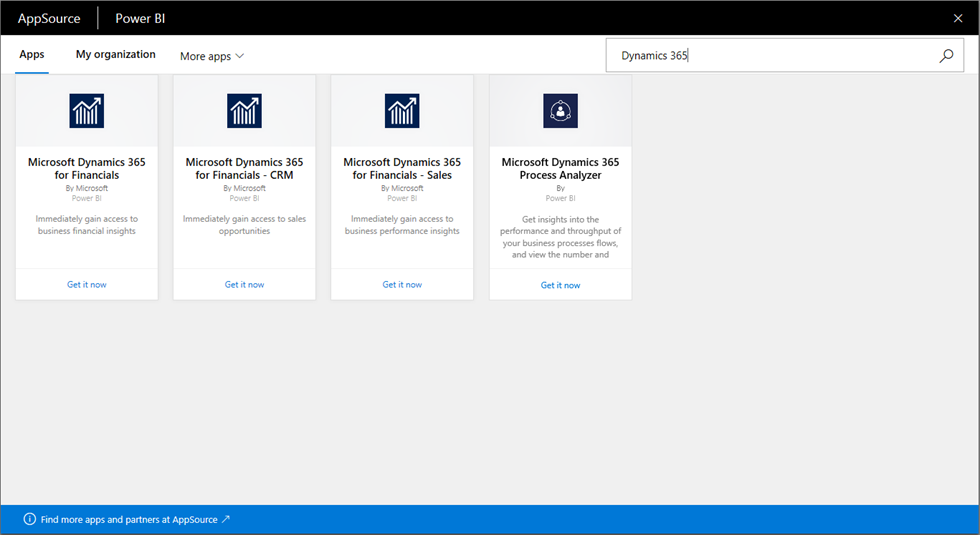Click the Process Analyzer app icon
The width and height of the screenshot is (980, 535).
click(560, 111)
